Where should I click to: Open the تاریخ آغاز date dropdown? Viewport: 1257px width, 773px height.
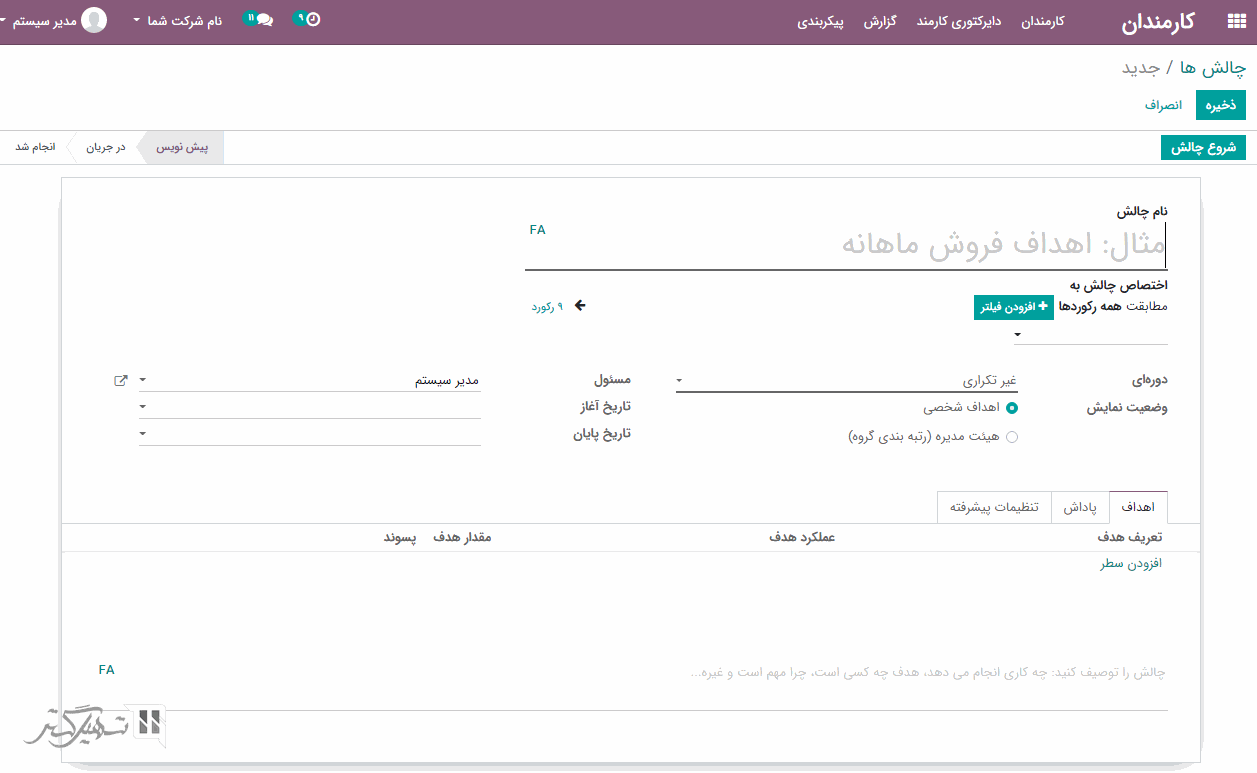pyautogui.click(x=310, y=407)
